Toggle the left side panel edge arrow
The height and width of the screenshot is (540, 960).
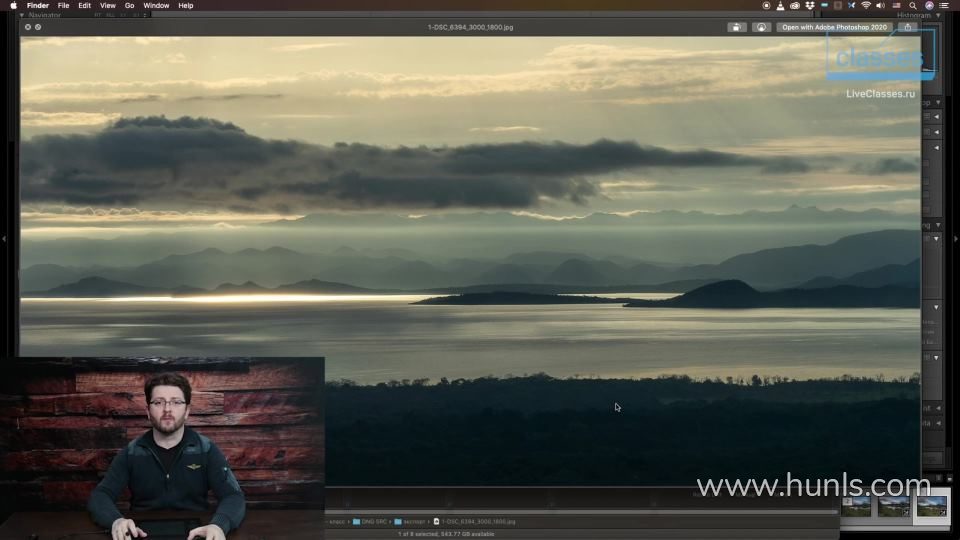pyautogui.click(x=4, y=239)
